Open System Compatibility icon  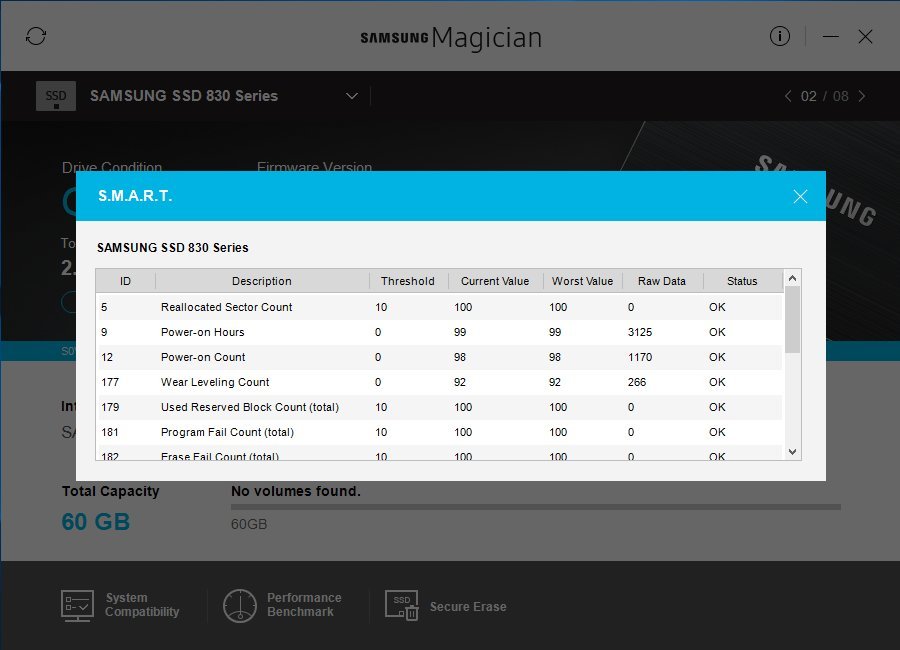pyautogui.click(x=77, y=605)
